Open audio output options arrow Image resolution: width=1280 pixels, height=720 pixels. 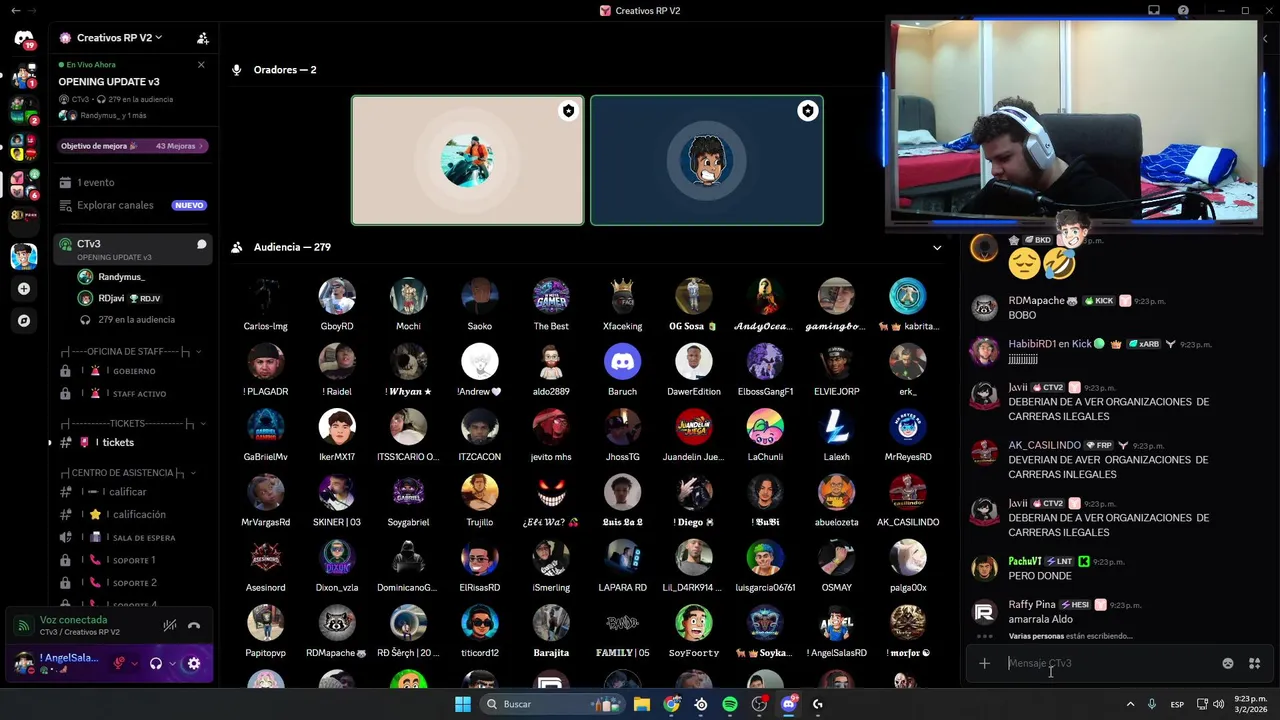172,663
